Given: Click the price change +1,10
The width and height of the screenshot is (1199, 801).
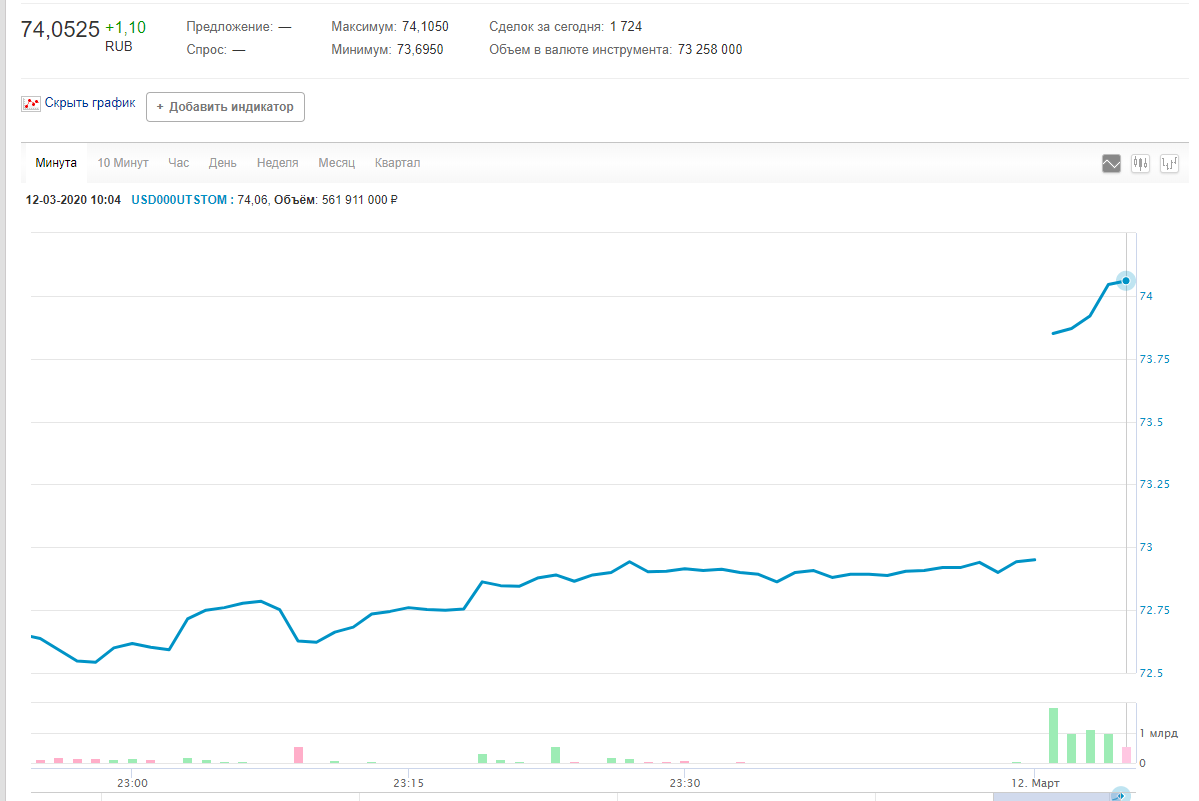Looking at the screenshot, I should [125, 28].
